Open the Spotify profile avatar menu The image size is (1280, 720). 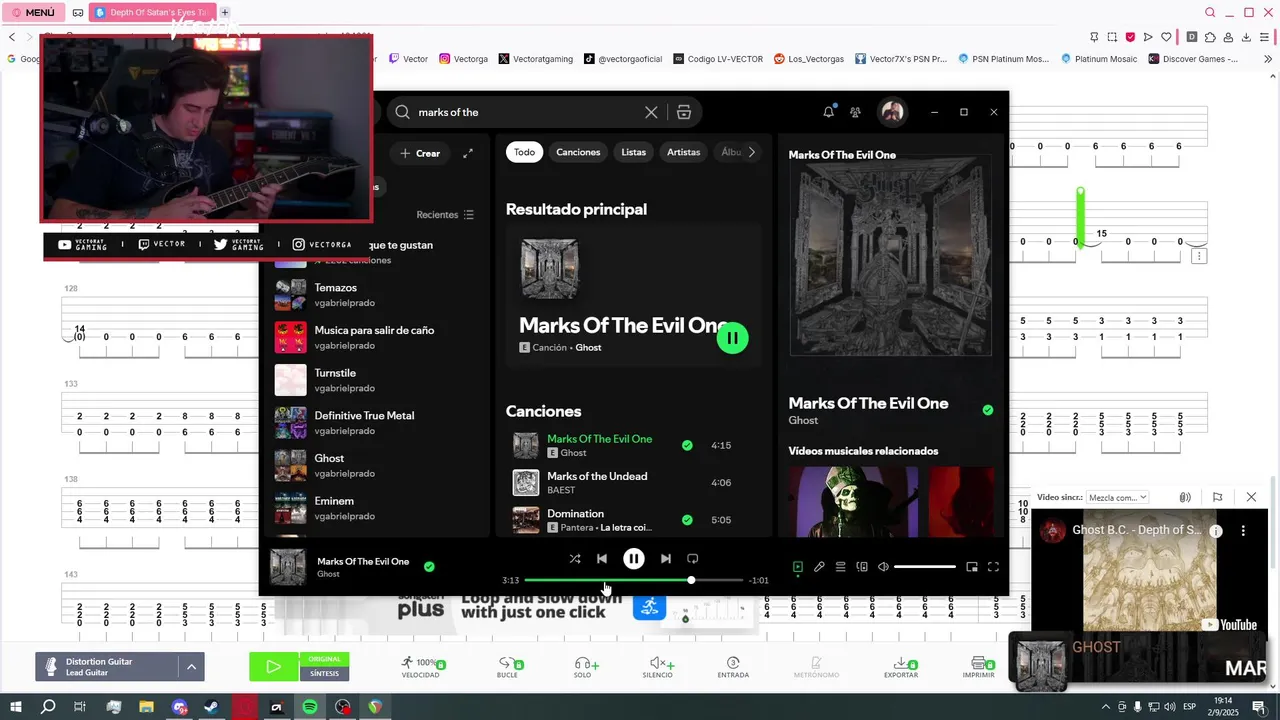(892, 112)
